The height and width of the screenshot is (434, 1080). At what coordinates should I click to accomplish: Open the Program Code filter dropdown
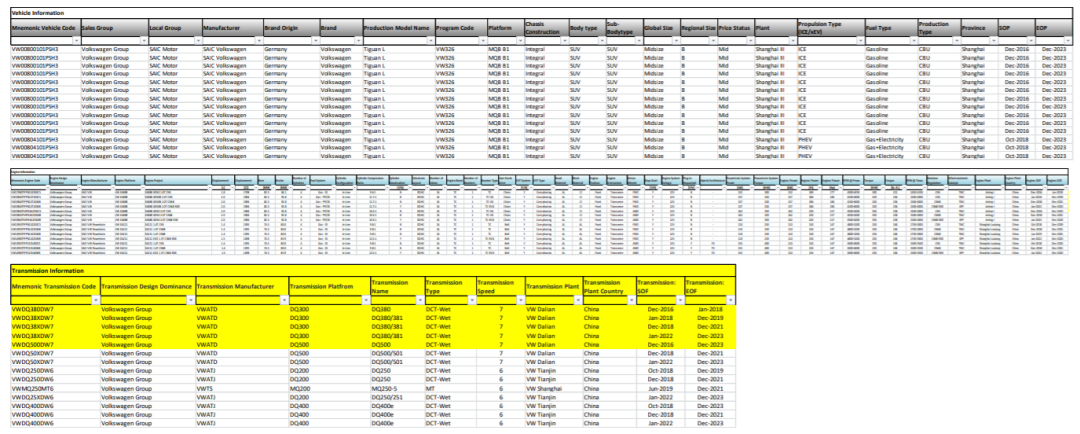click(x=483, y=41)
